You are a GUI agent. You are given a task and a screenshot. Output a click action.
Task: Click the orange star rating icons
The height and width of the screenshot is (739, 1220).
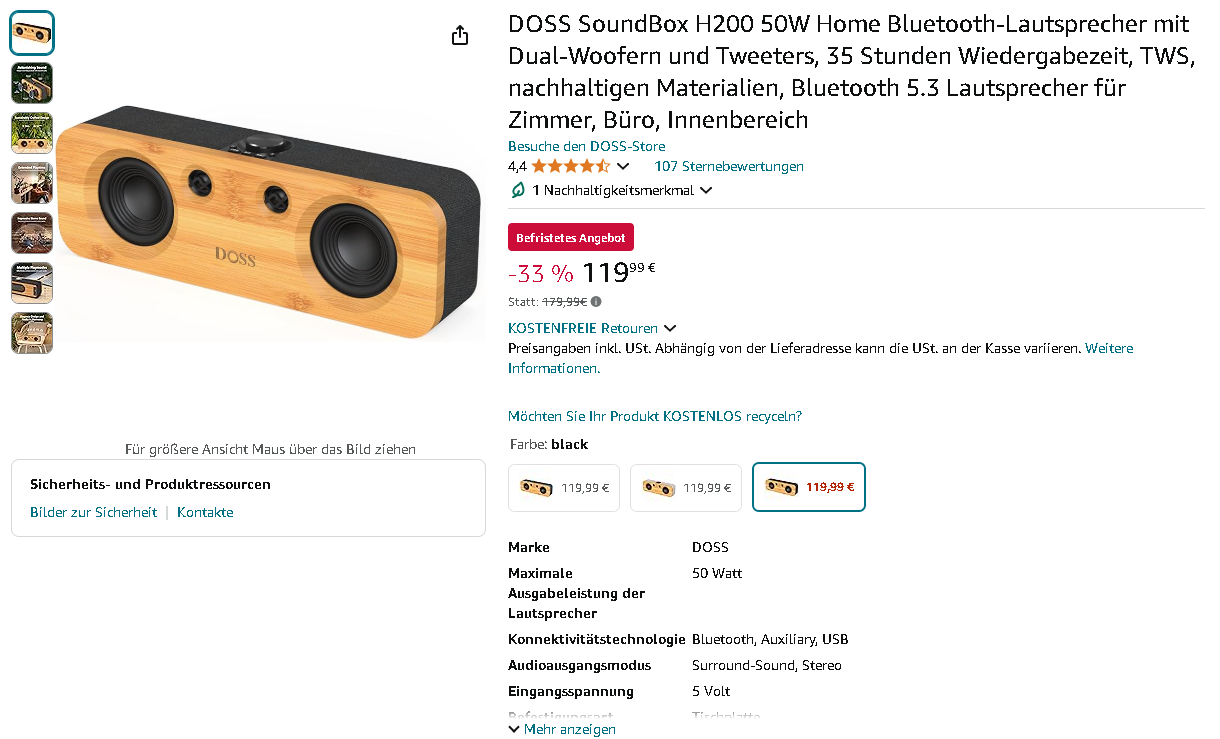point(570,166)
